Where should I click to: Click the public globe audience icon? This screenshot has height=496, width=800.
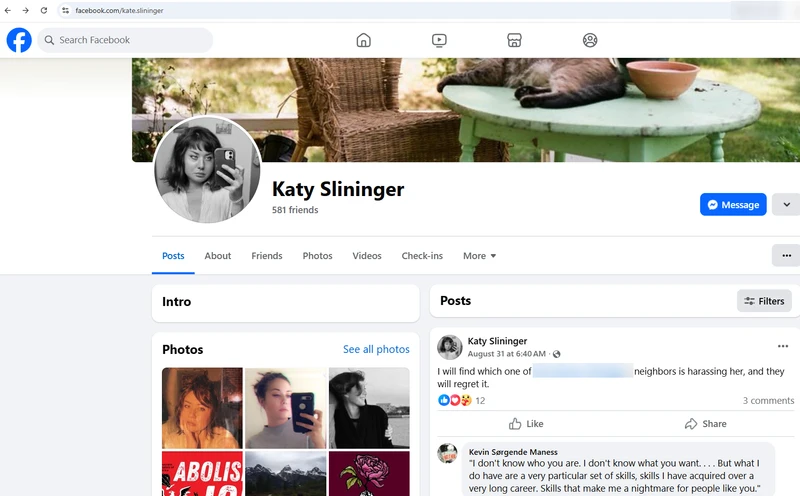pos(557,354)
